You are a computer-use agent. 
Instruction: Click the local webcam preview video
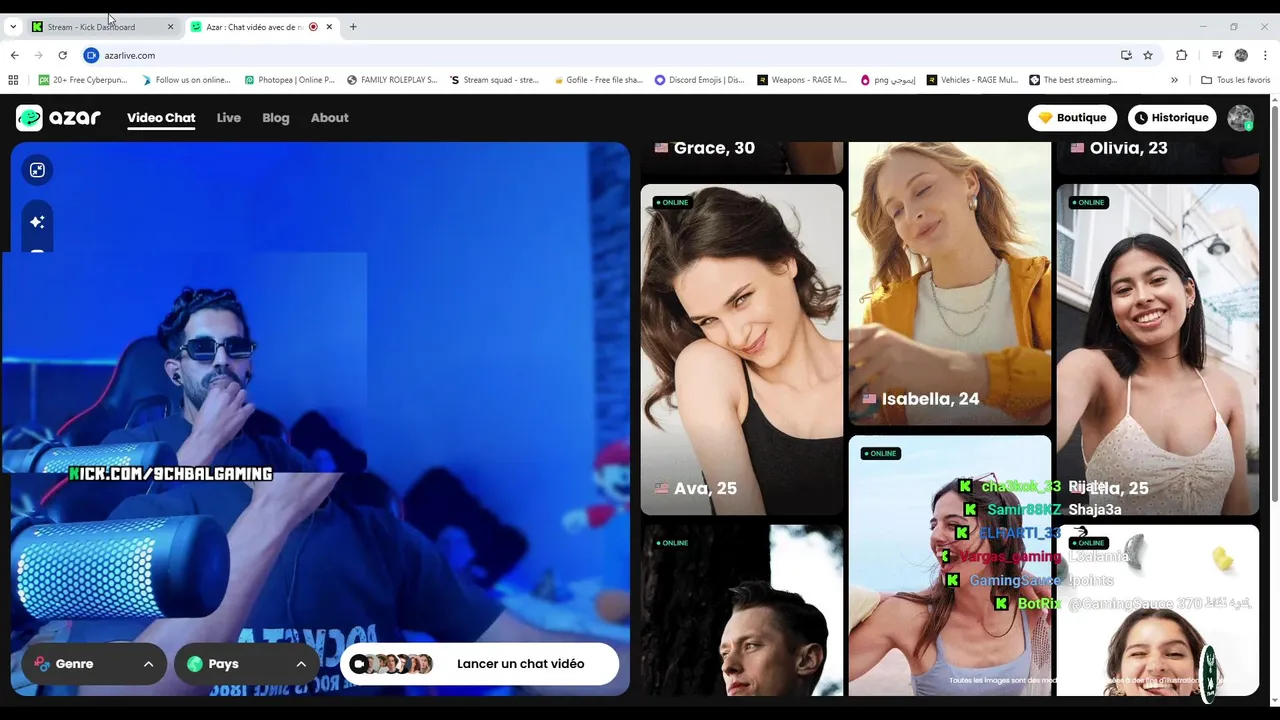tap(320, 418)
